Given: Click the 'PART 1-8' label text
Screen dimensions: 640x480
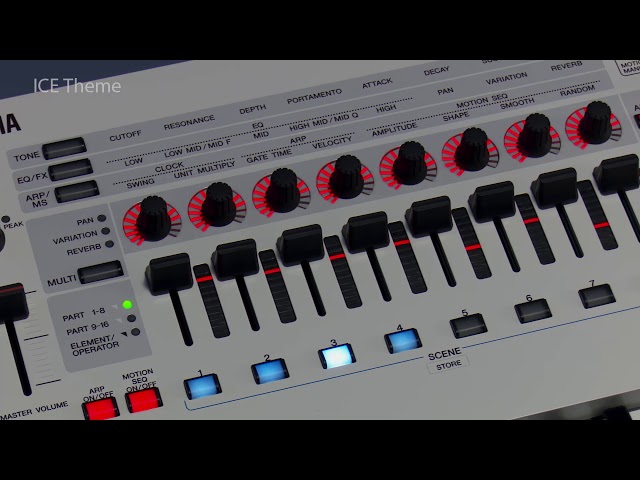Looking at the screenshot, I should coord(83,315).
